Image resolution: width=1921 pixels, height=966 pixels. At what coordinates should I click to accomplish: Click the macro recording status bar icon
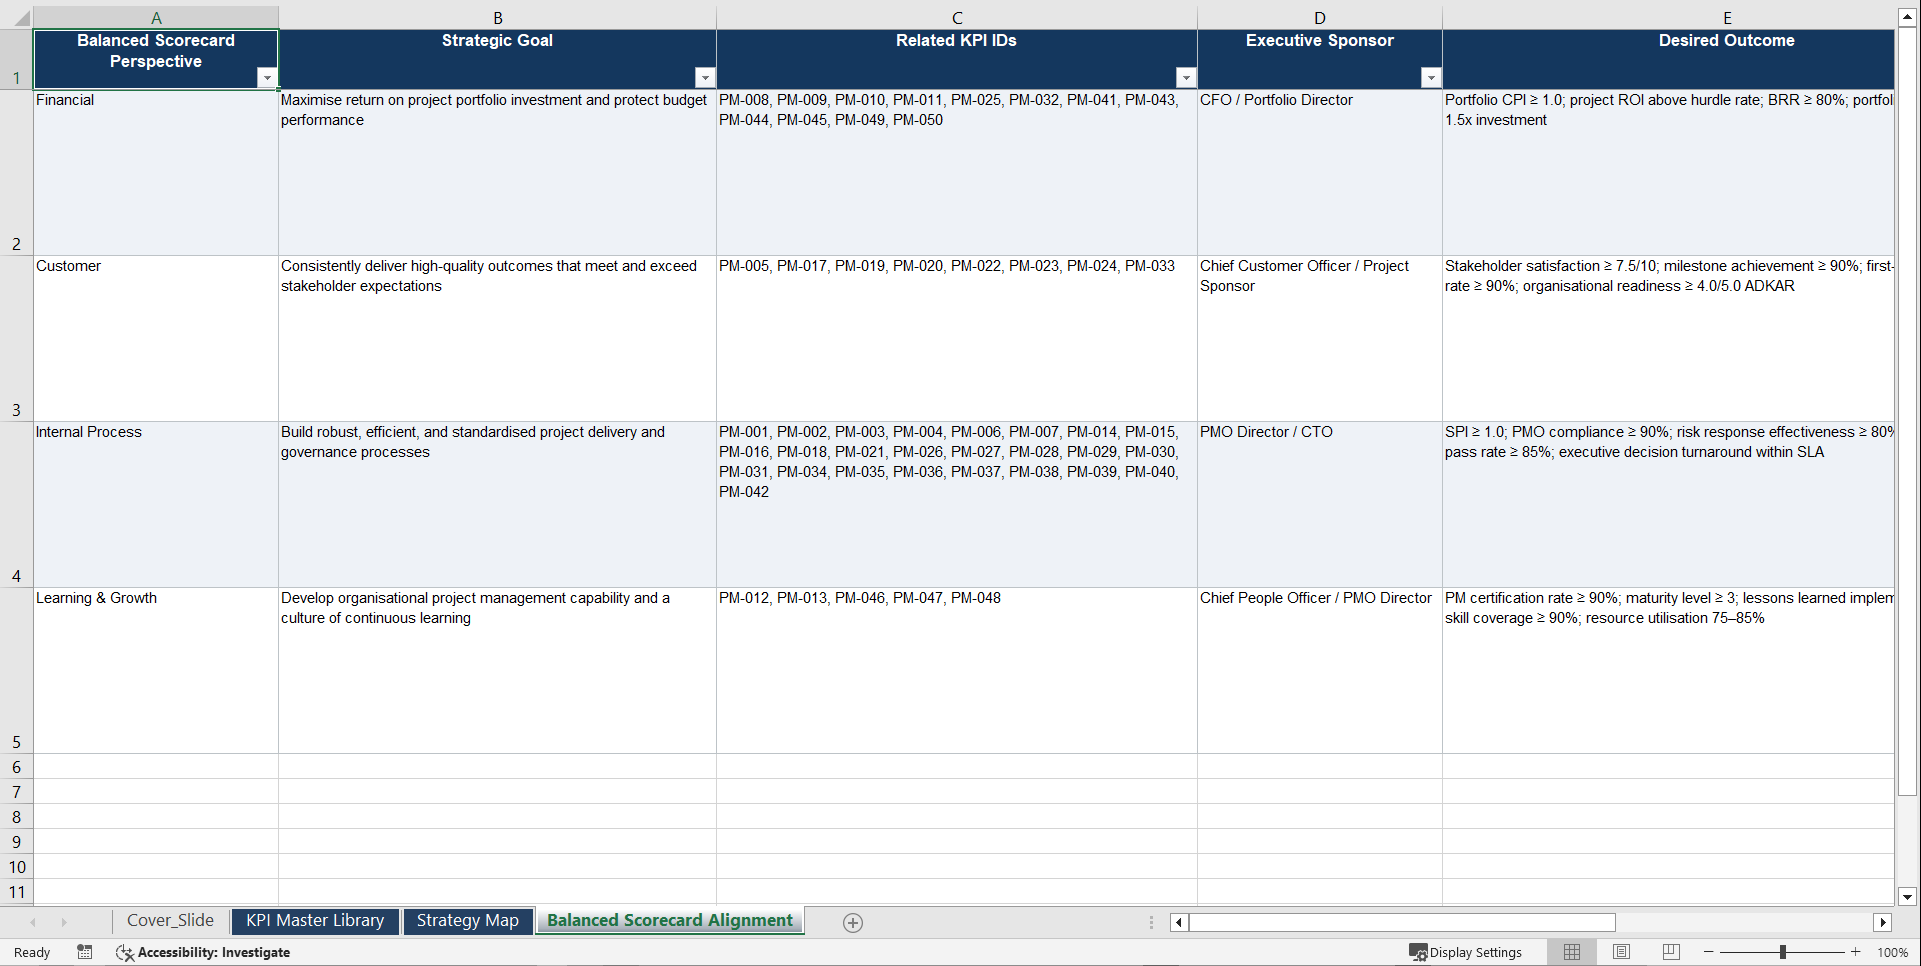click(x=85, y=952)
